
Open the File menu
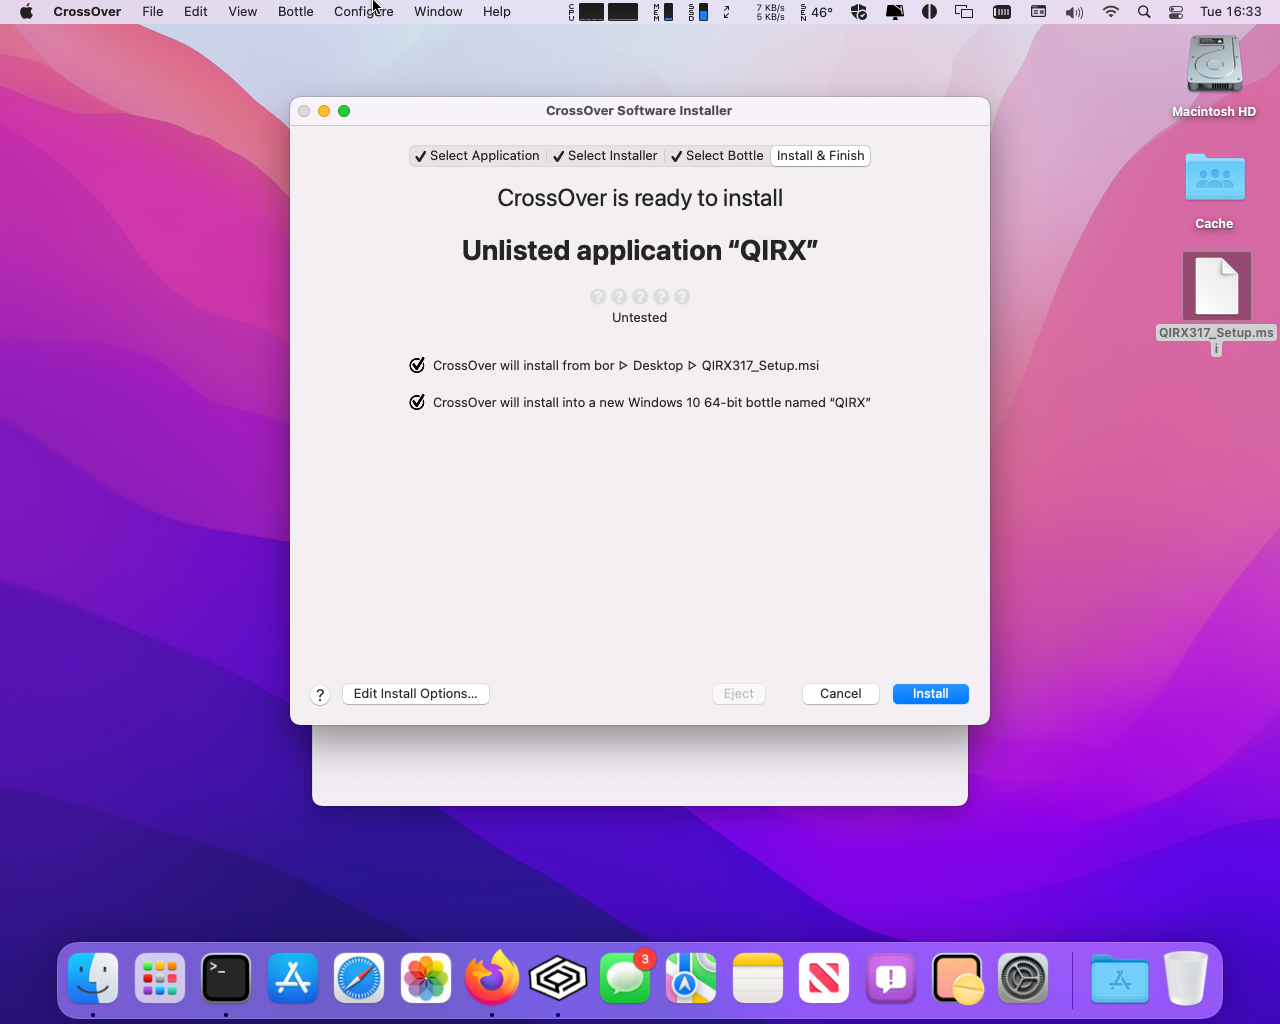coord(153,12)
